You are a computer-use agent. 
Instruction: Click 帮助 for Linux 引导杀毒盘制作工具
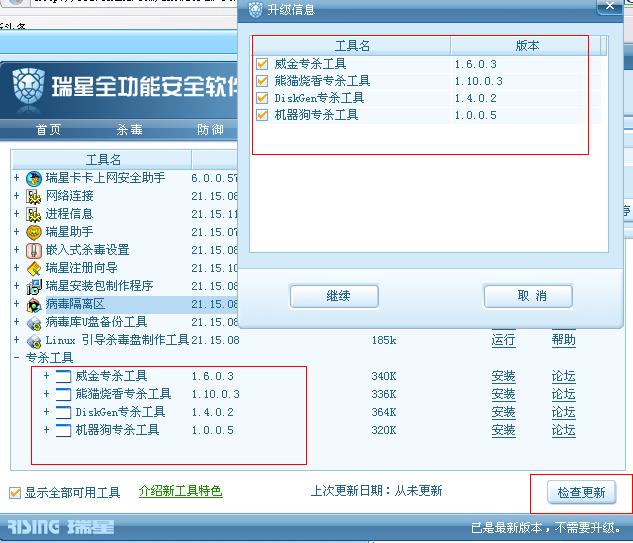point(564,340)
